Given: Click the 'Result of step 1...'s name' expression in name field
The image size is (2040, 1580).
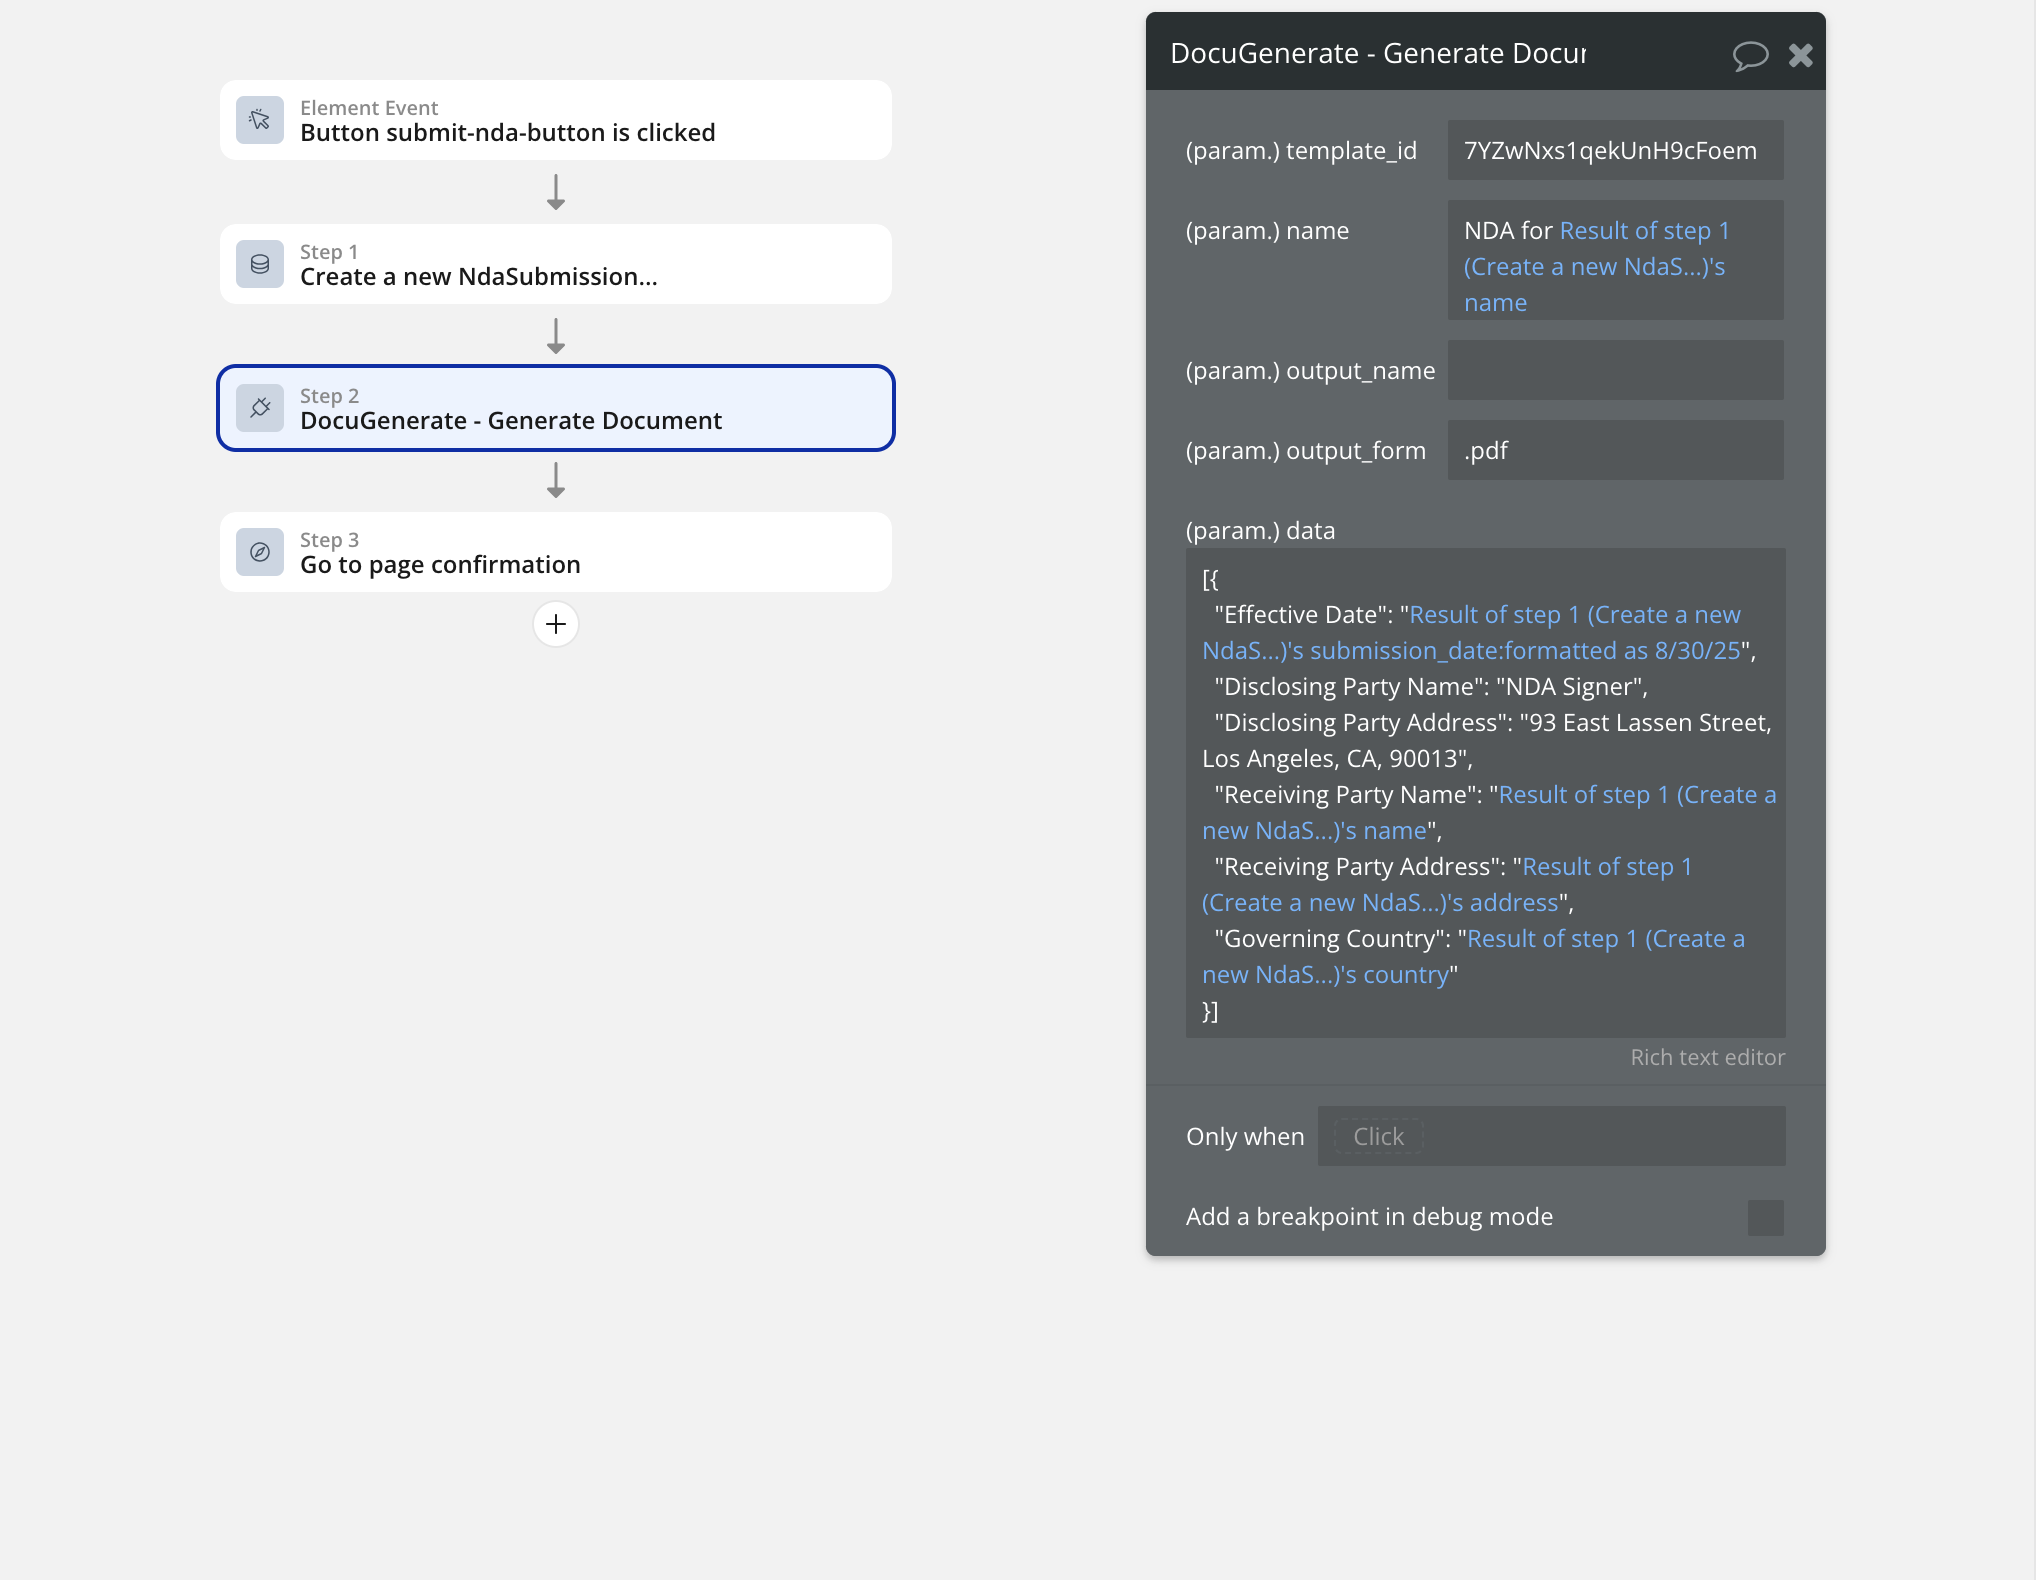Looking at the screenshot, I should pyautogui.click(x=1597, y=266).
